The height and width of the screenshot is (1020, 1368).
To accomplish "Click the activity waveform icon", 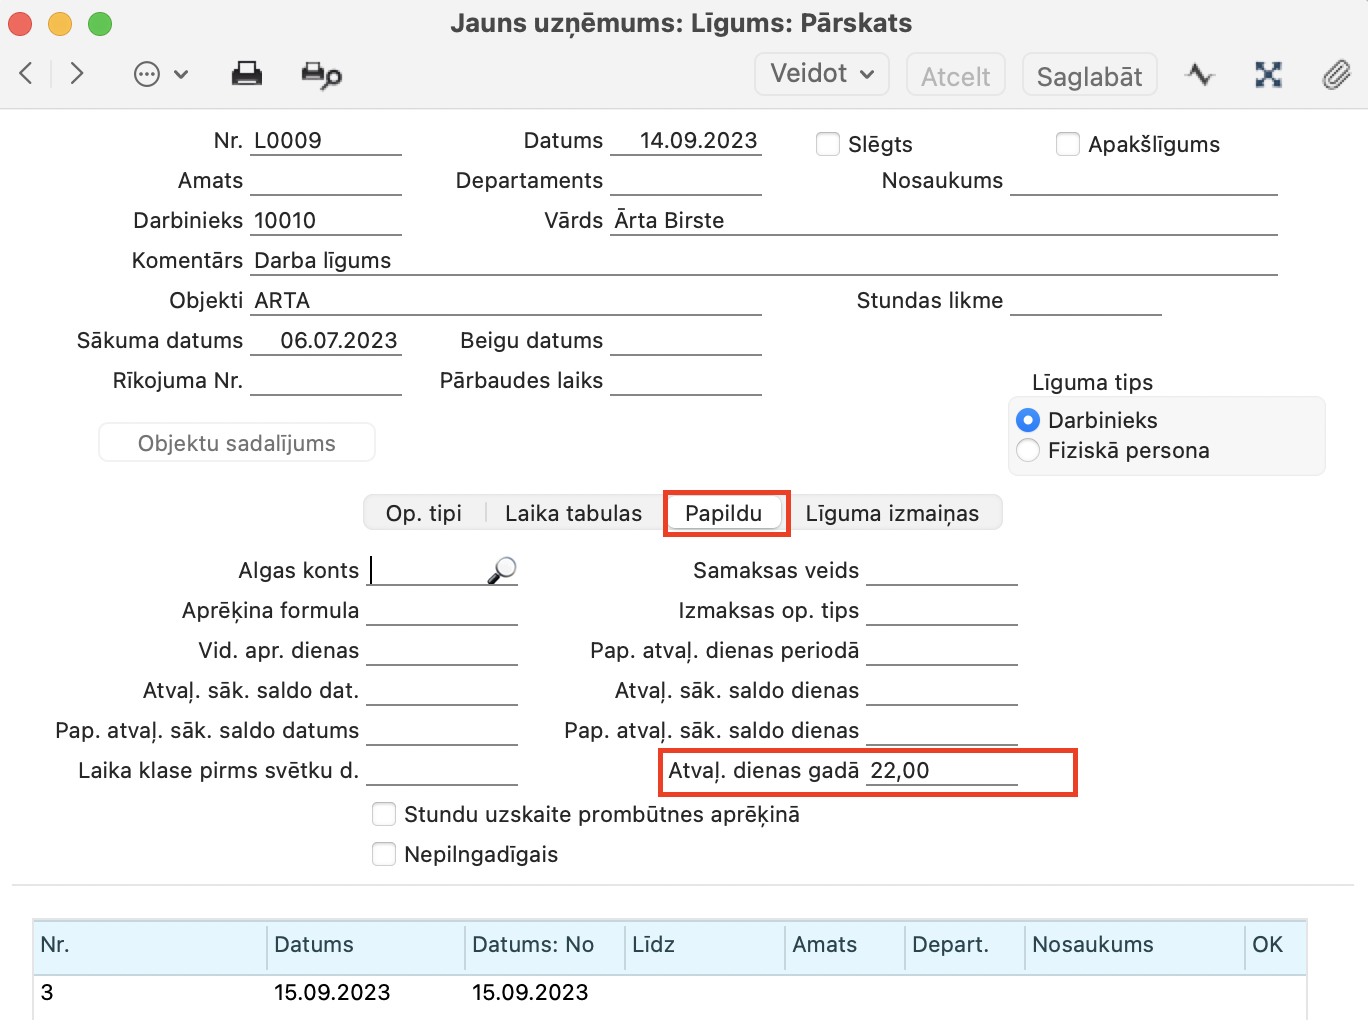I will pyautogui.click(x=1200, y=75).
